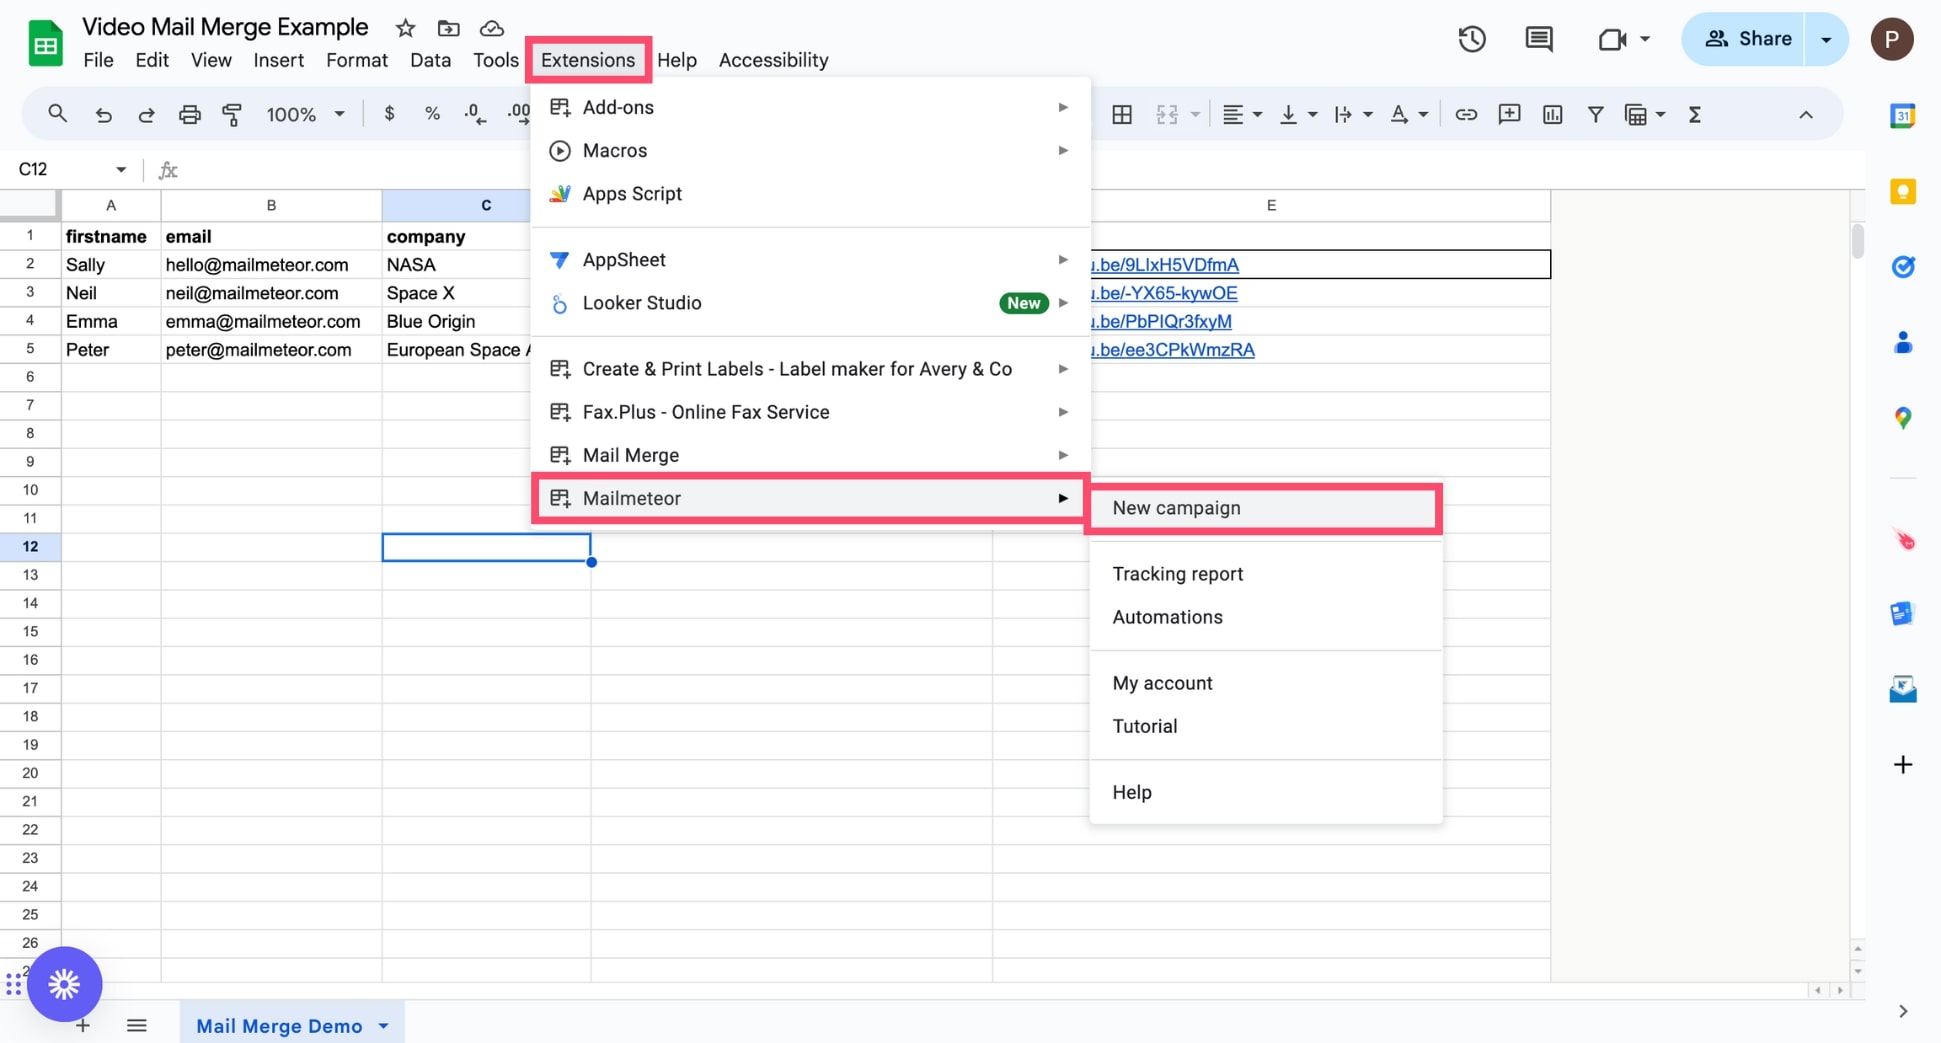Click the functions sigma icon
Viewport: 1941px width, 1043px height.
coord(1694,115)
